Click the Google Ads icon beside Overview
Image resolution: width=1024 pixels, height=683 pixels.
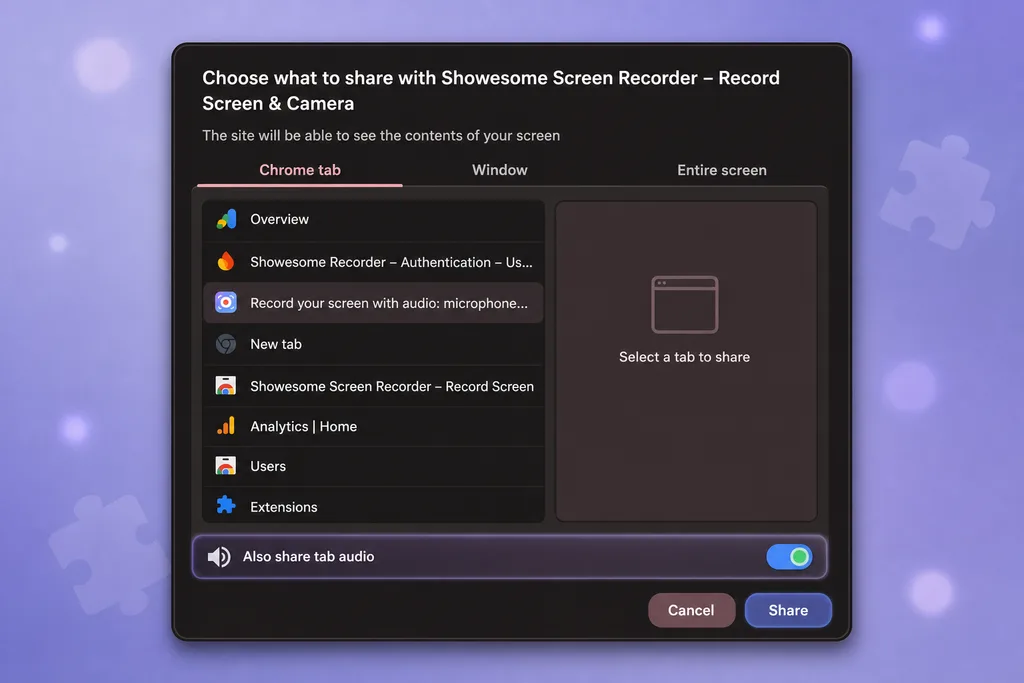coord(226,219)
